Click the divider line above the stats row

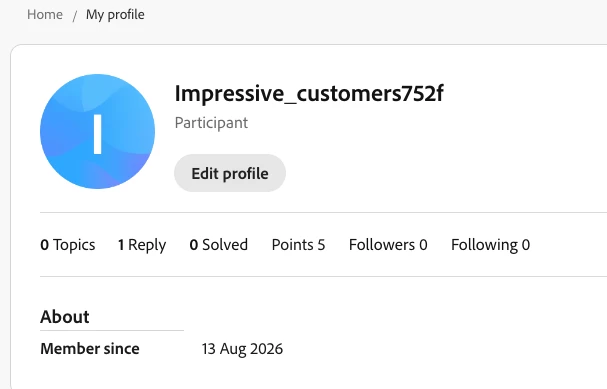click(323, 212)
